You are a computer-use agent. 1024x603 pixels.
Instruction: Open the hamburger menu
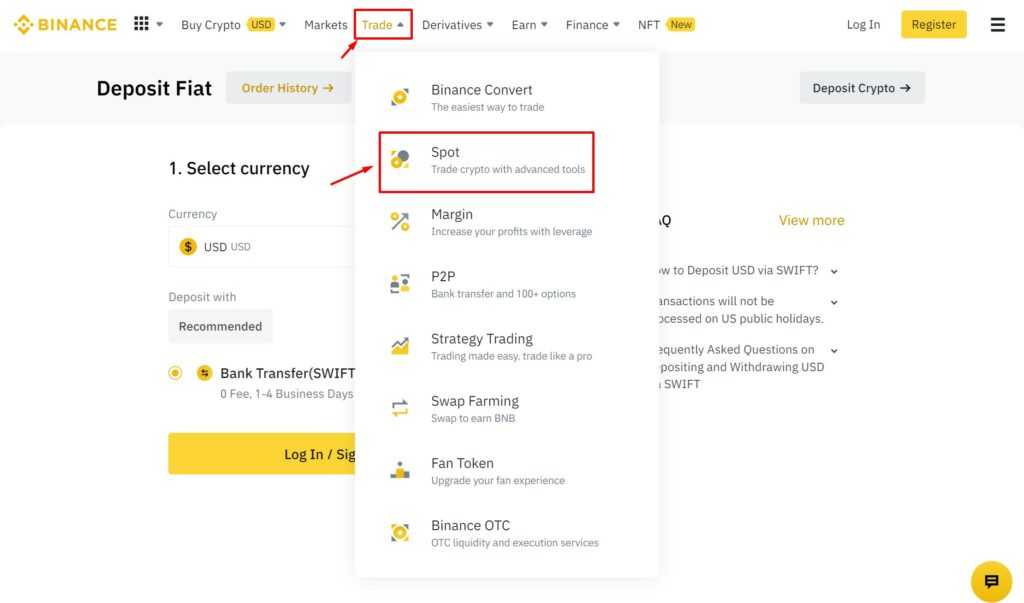point(997,24)
